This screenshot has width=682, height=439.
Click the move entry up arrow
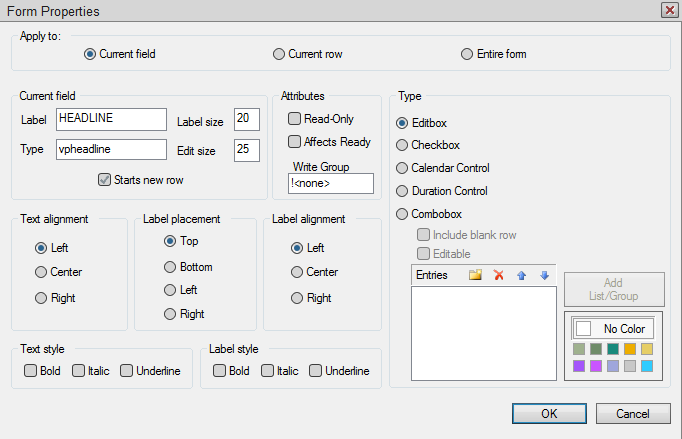522,275
